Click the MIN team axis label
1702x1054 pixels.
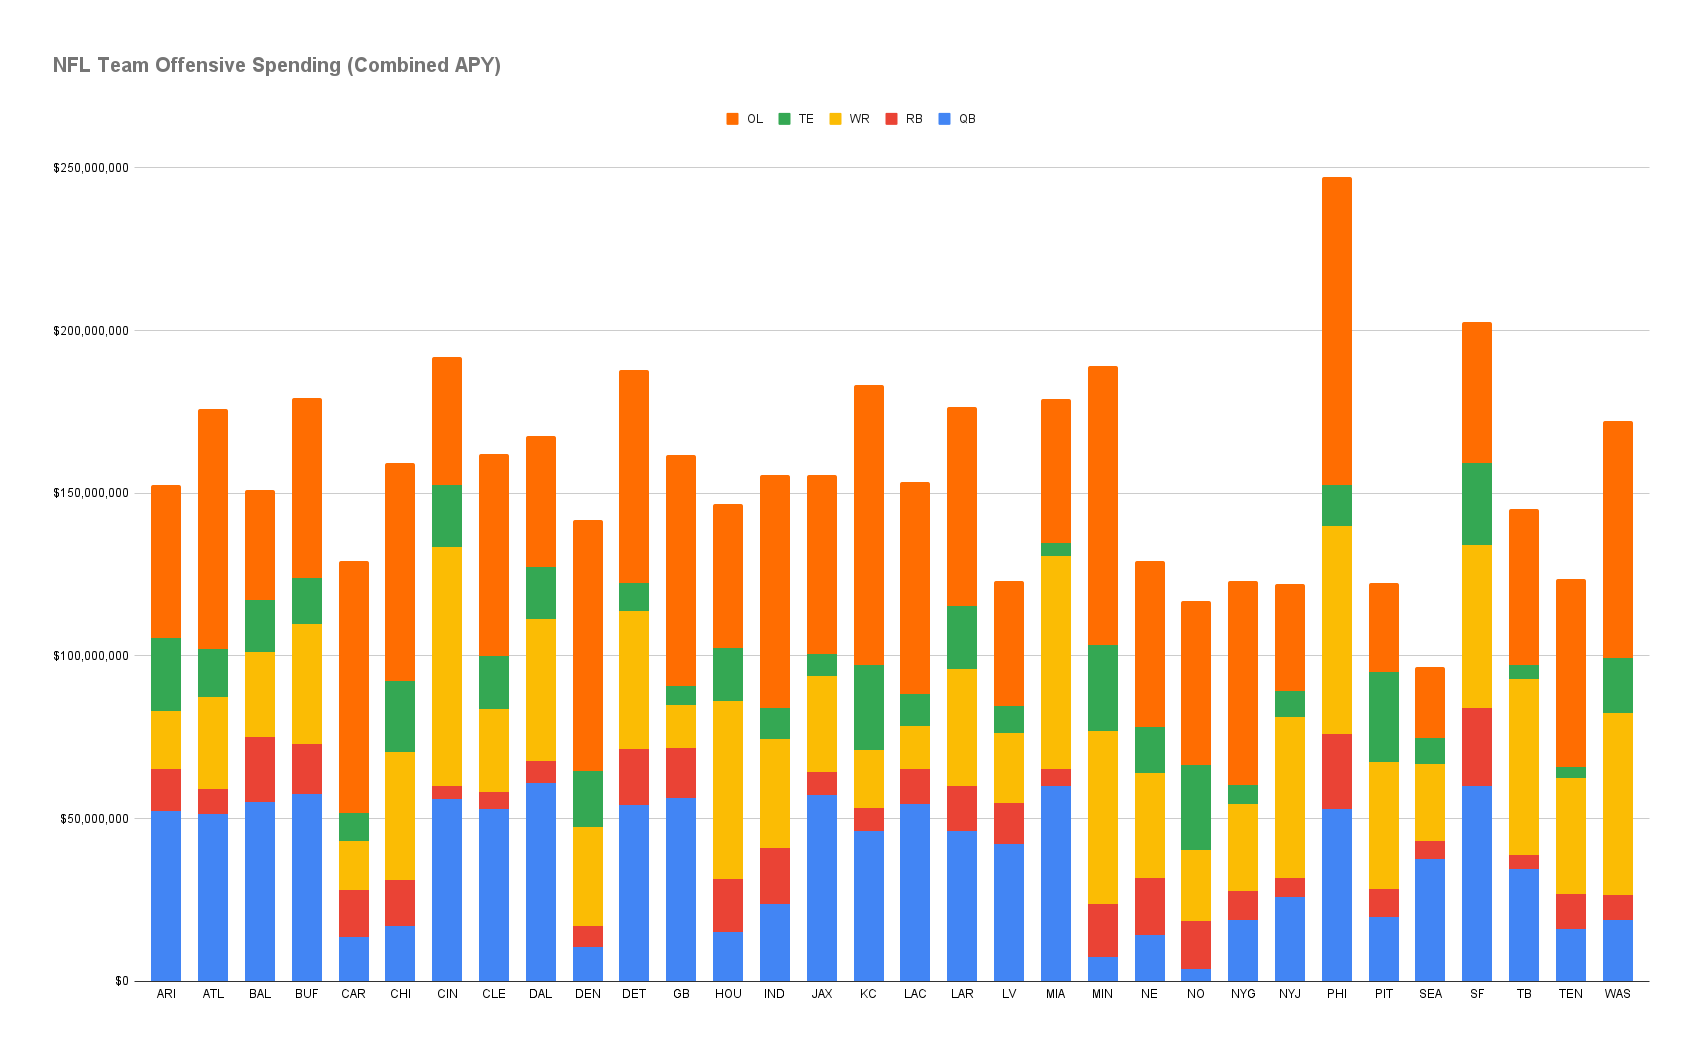click(1102, 994)
